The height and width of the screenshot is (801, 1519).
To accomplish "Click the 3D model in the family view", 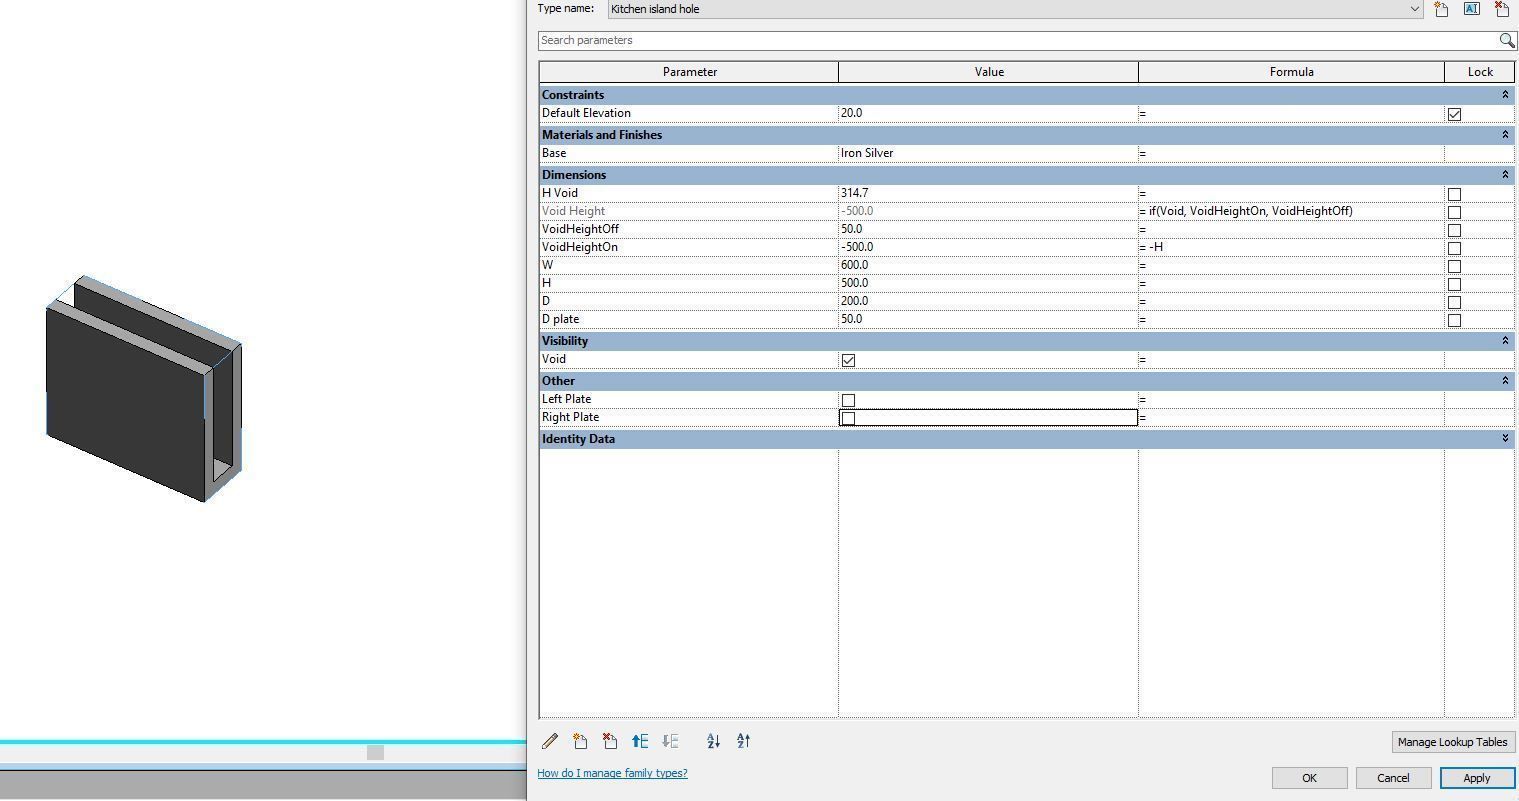I will tap(143, 389).
